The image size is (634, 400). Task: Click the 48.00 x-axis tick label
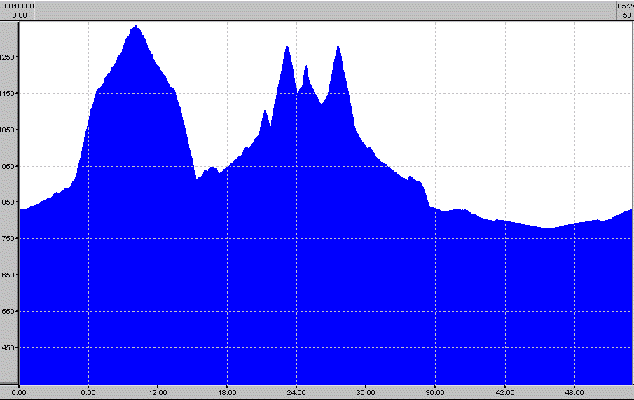(x=575, y=392)
